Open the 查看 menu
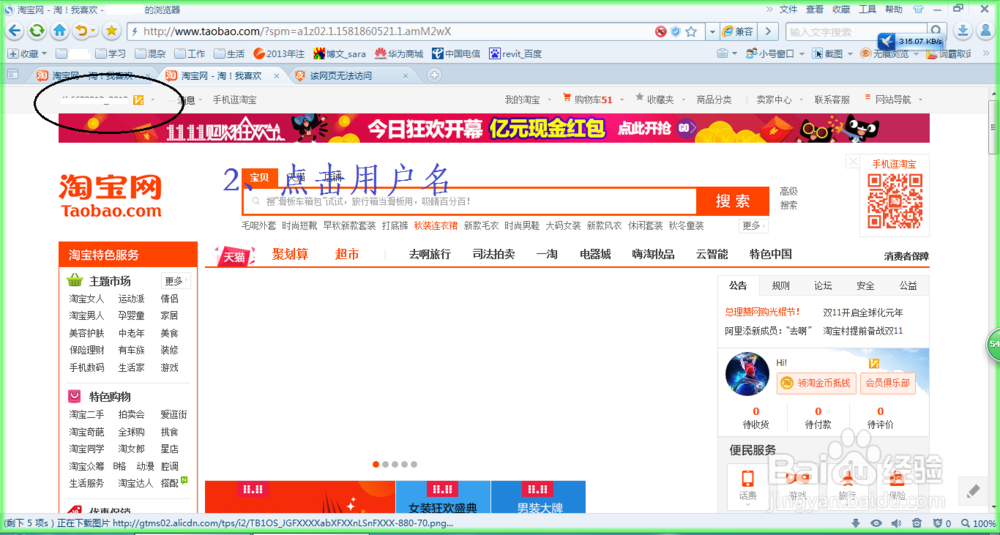The width and height of the screenshot is (1000, 535). coord(814,9)
